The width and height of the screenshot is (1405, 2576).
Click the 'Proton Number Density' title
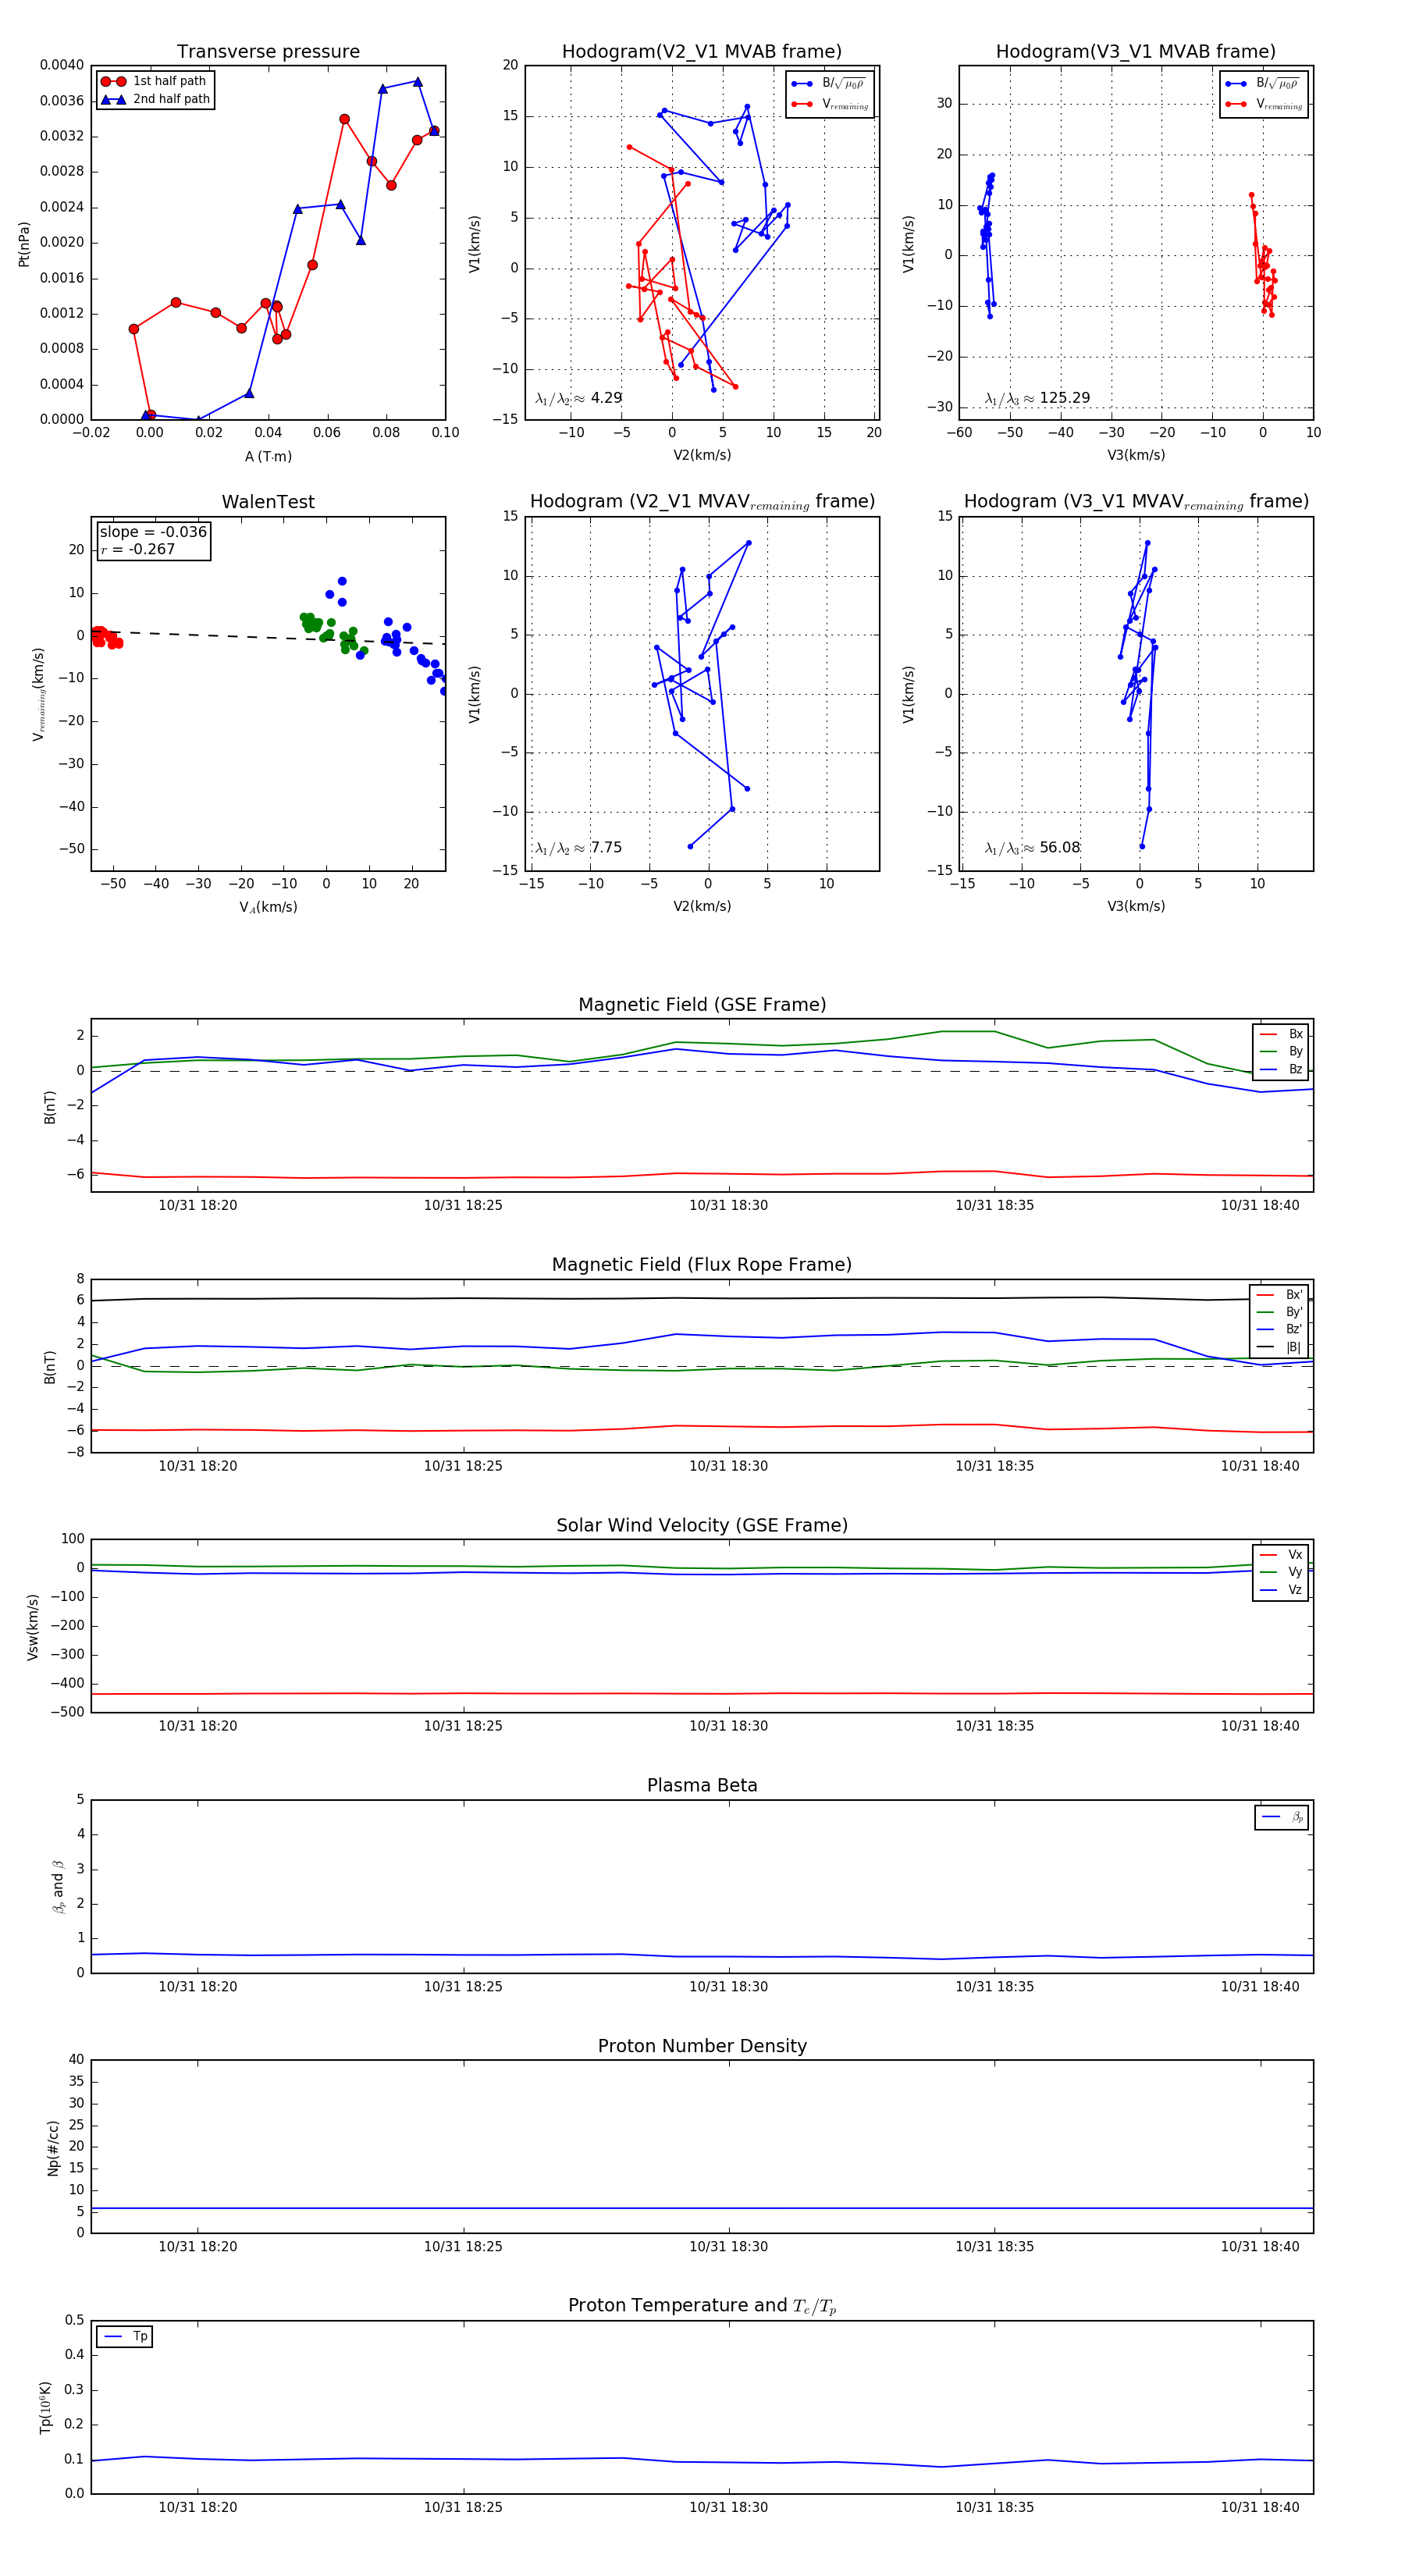[x=702, y=2046]
